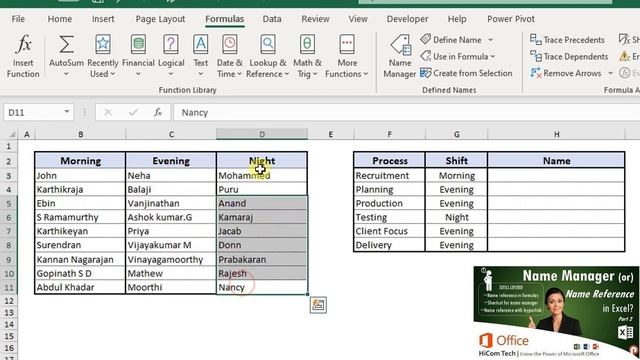The width and height of the screenshot is (640, 360).
Task: Click Define Name button
Action: 451,40
